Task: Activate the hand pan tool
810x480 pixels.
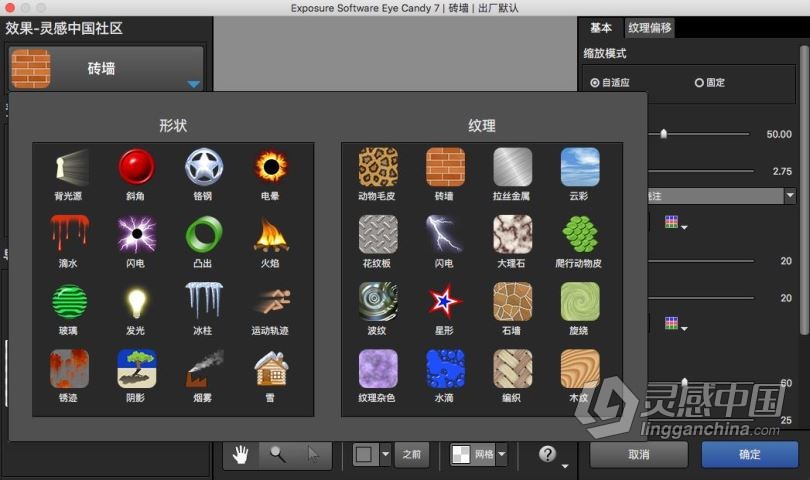Action: click(241, 455)
